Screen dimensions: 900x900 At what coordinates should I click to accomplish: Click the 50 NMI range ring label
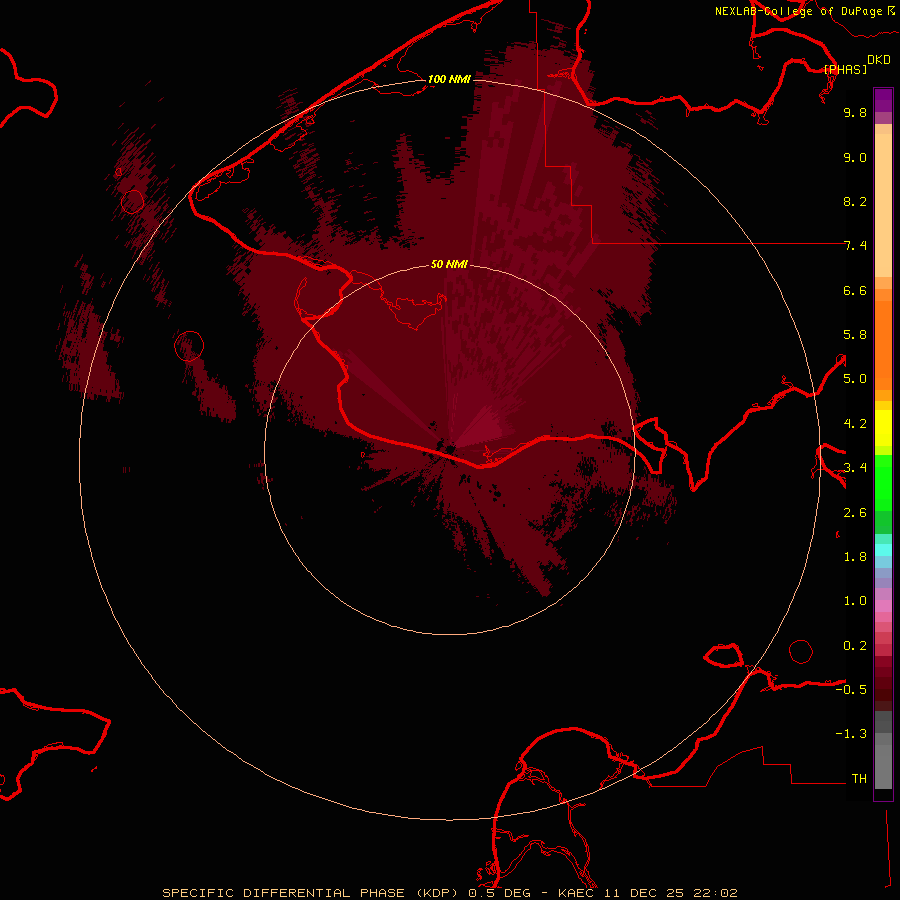[449, 264]
